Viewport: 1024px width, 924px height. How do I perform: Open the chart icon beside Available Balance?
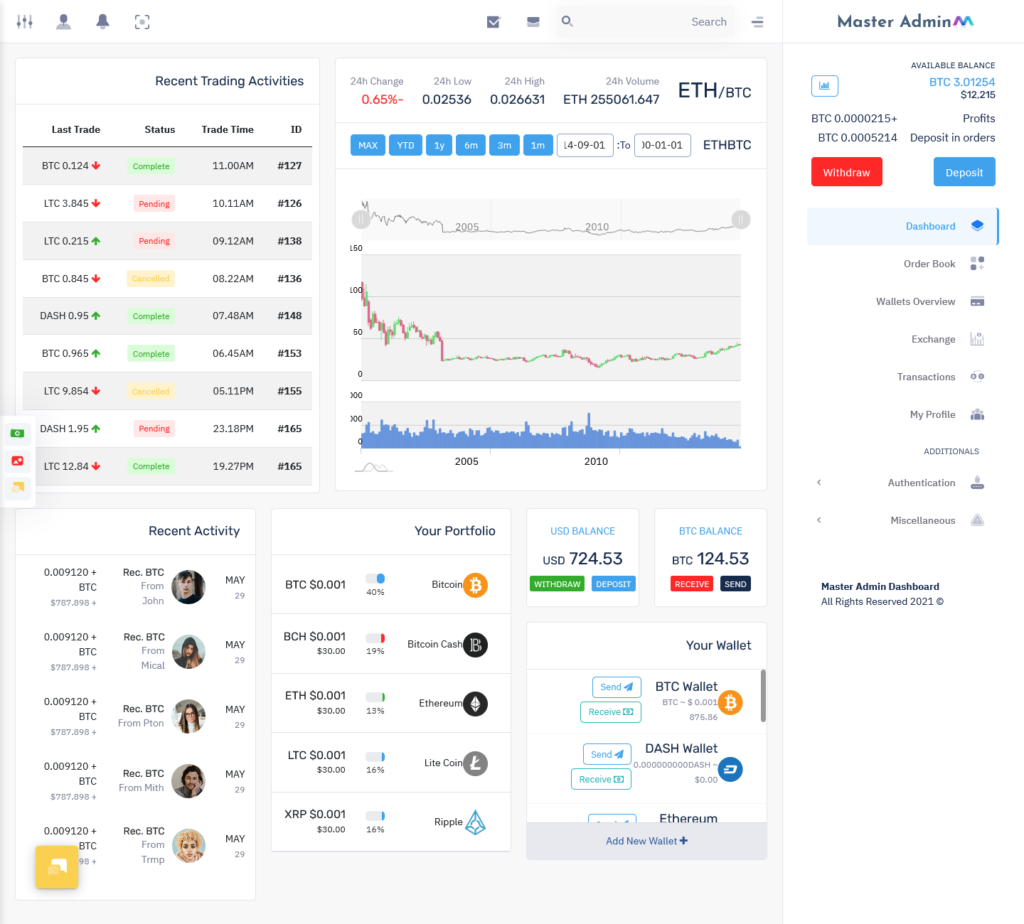(x=824, y=86)
